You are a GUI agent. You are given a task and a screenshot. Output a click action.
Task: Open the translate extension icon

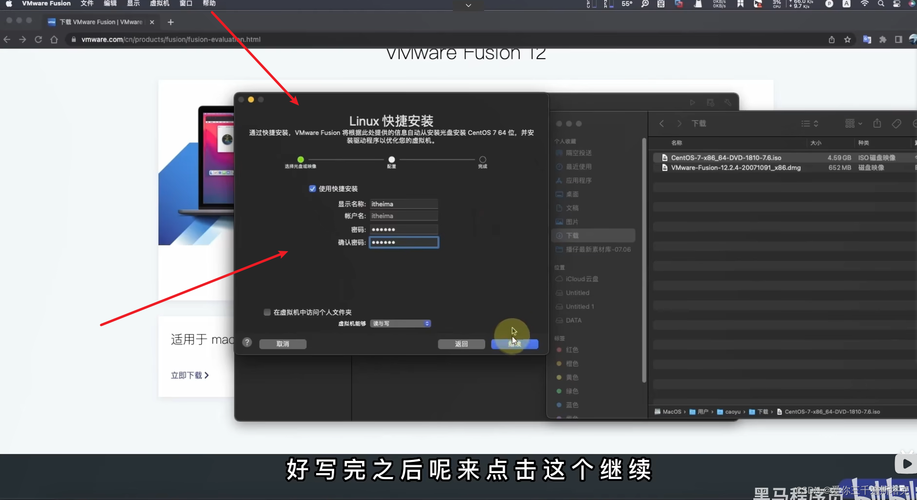867,40
